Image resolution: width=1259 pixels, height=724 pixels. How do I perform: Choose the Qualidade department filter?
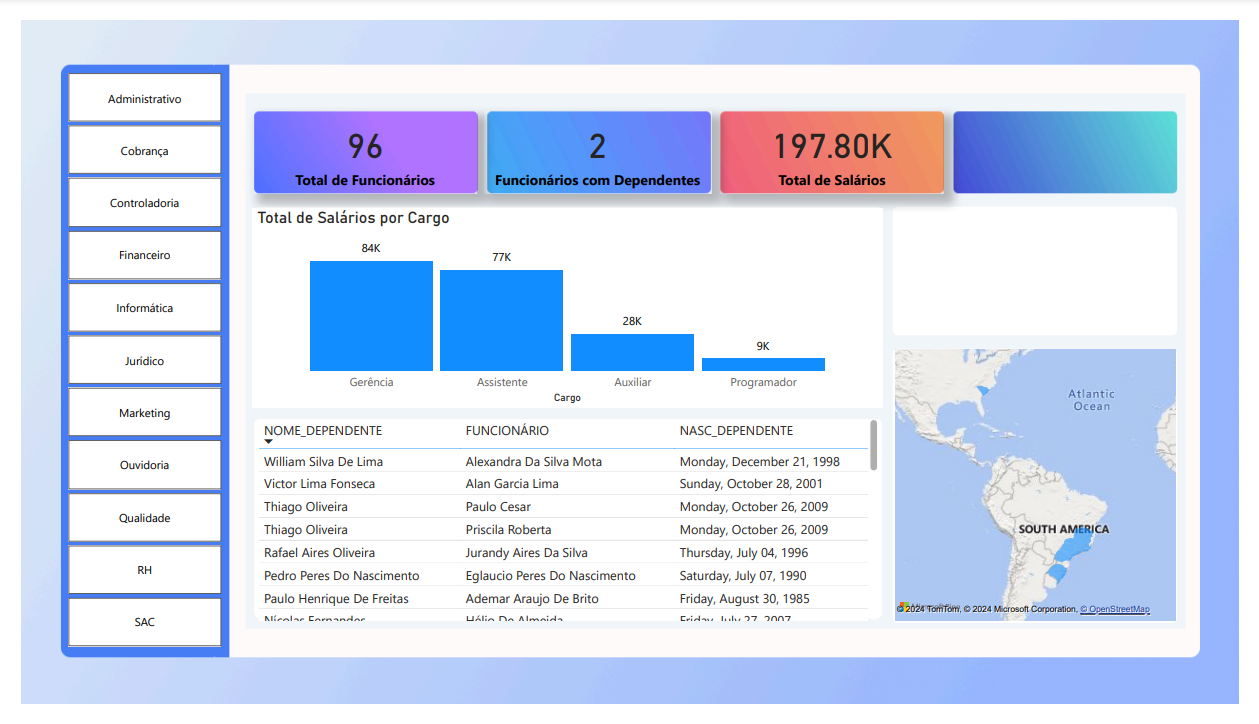pyautogui.click(x=145, y=518)
